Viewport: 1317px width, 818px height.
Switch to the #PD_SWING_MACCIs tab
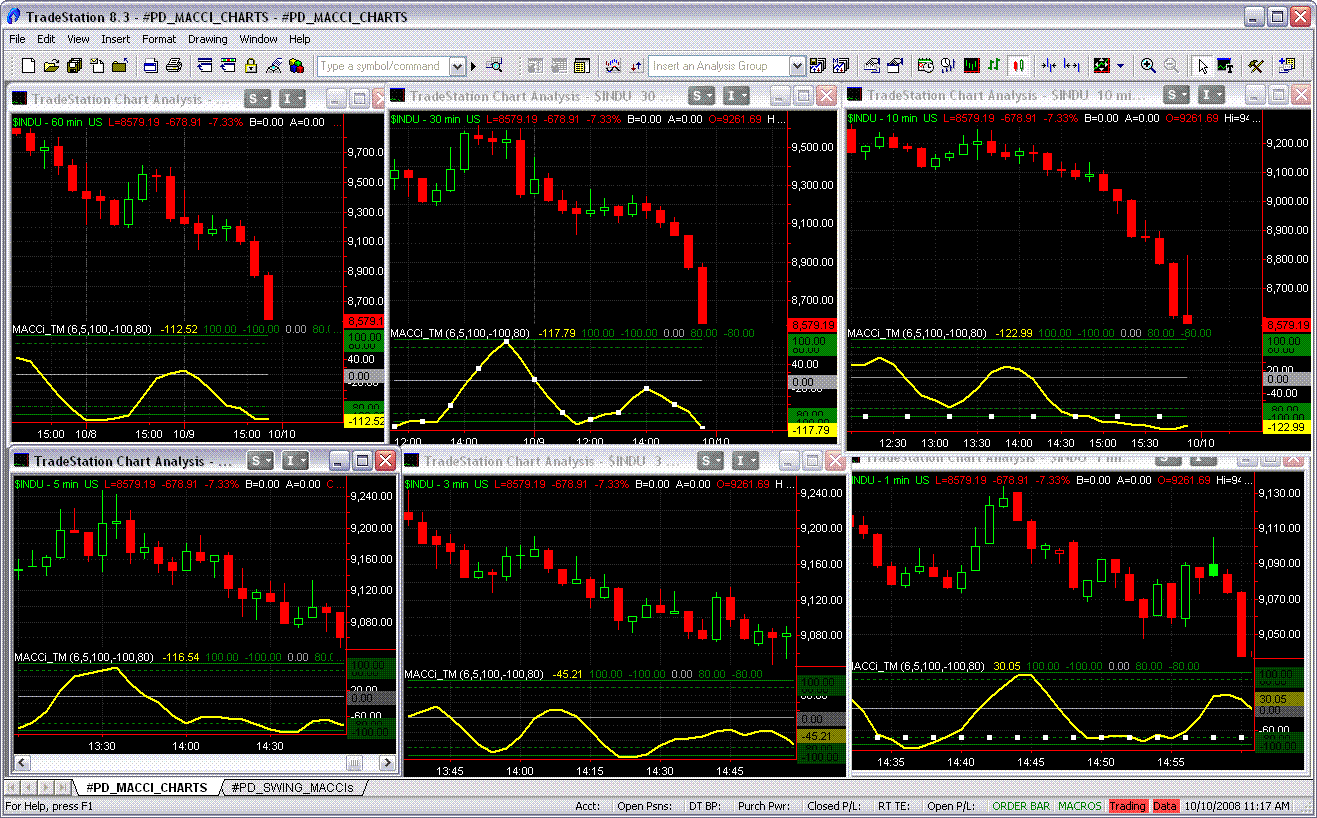tap(292, 787)
